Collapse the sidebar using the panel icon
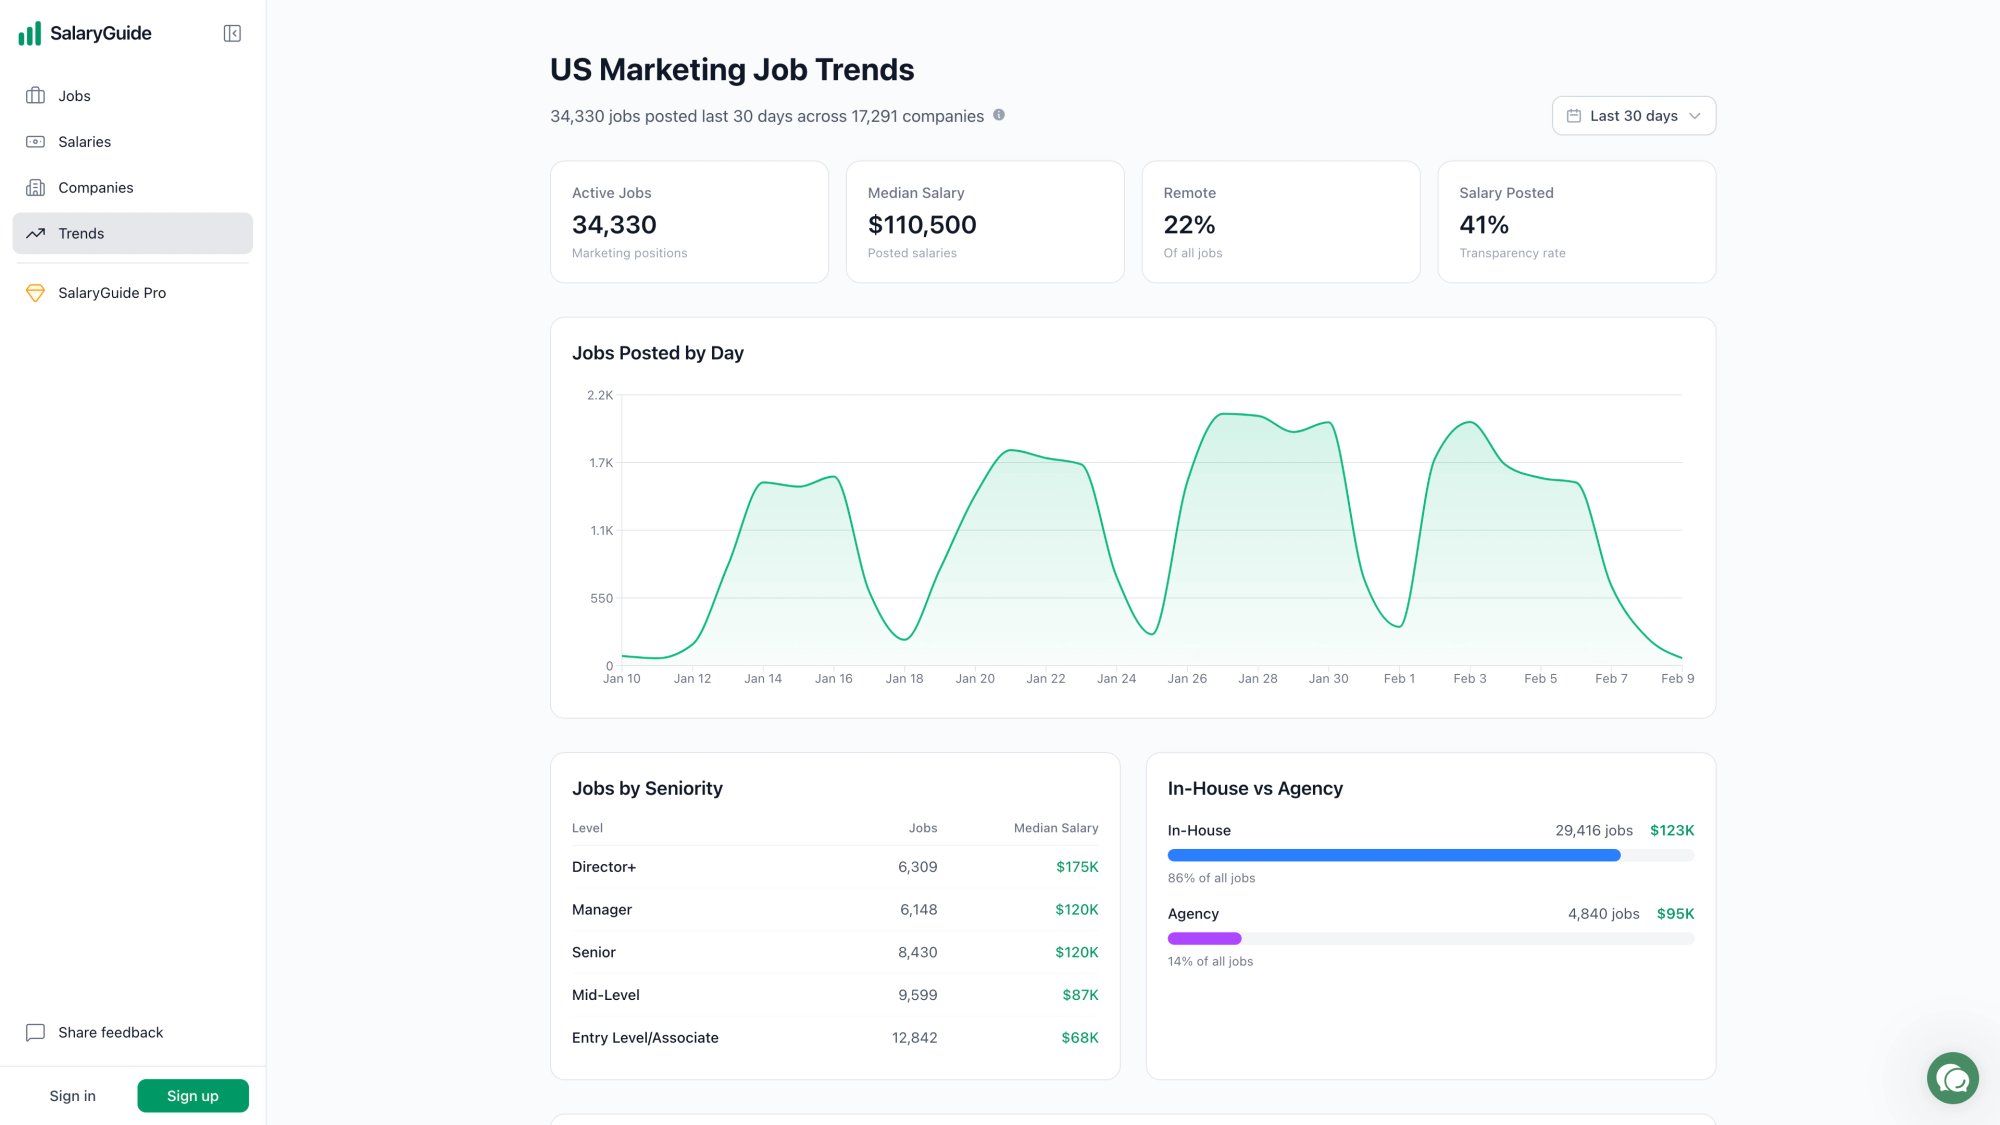The width and height of the screenshot is (2000, 1125). pyautogui.click(x=231, y=33)
